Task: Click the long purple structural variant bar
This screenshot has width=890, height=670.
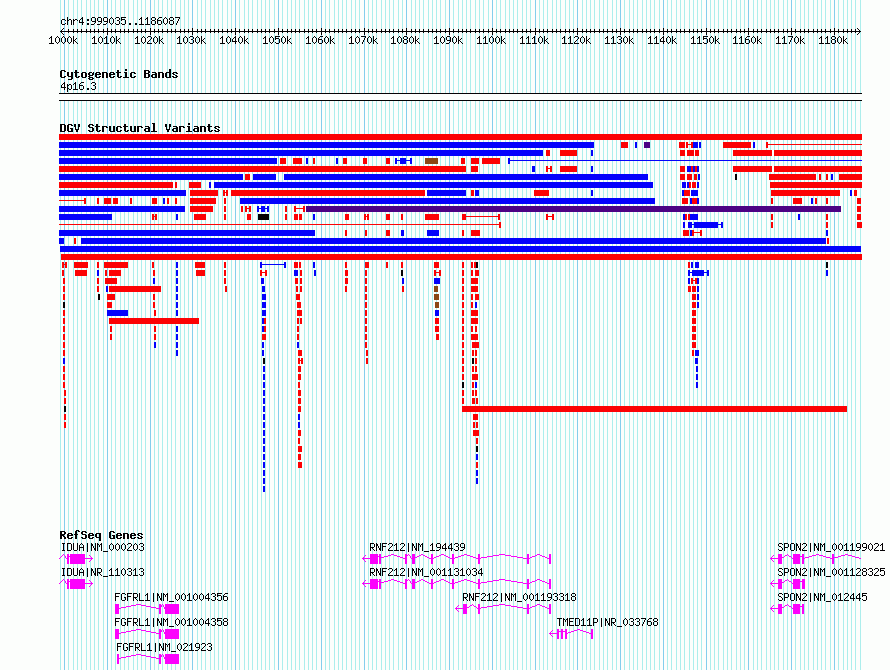Action: (x=573, y=209)
